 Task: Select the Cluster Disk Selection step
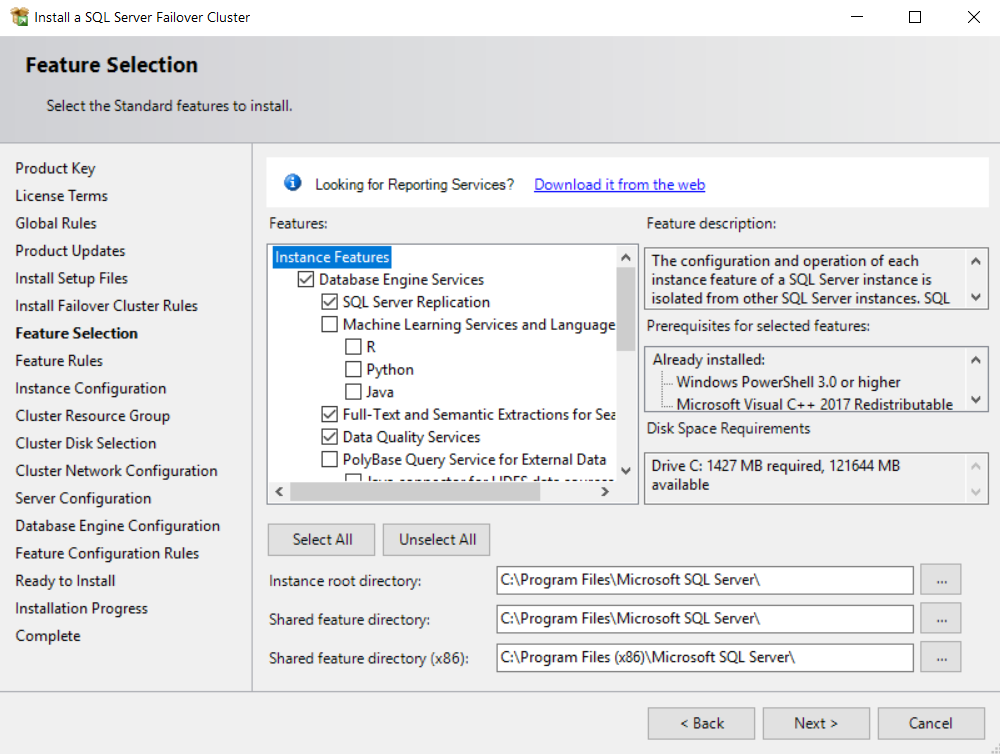coord(85,443)
